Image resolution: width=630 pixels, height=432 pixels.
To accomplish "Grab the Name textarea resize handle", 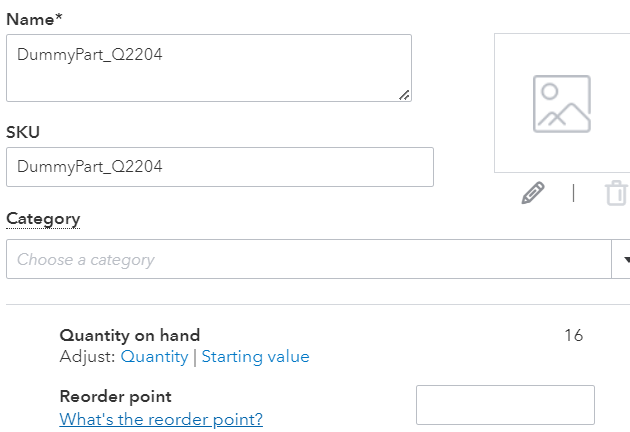I will point(404,94).
